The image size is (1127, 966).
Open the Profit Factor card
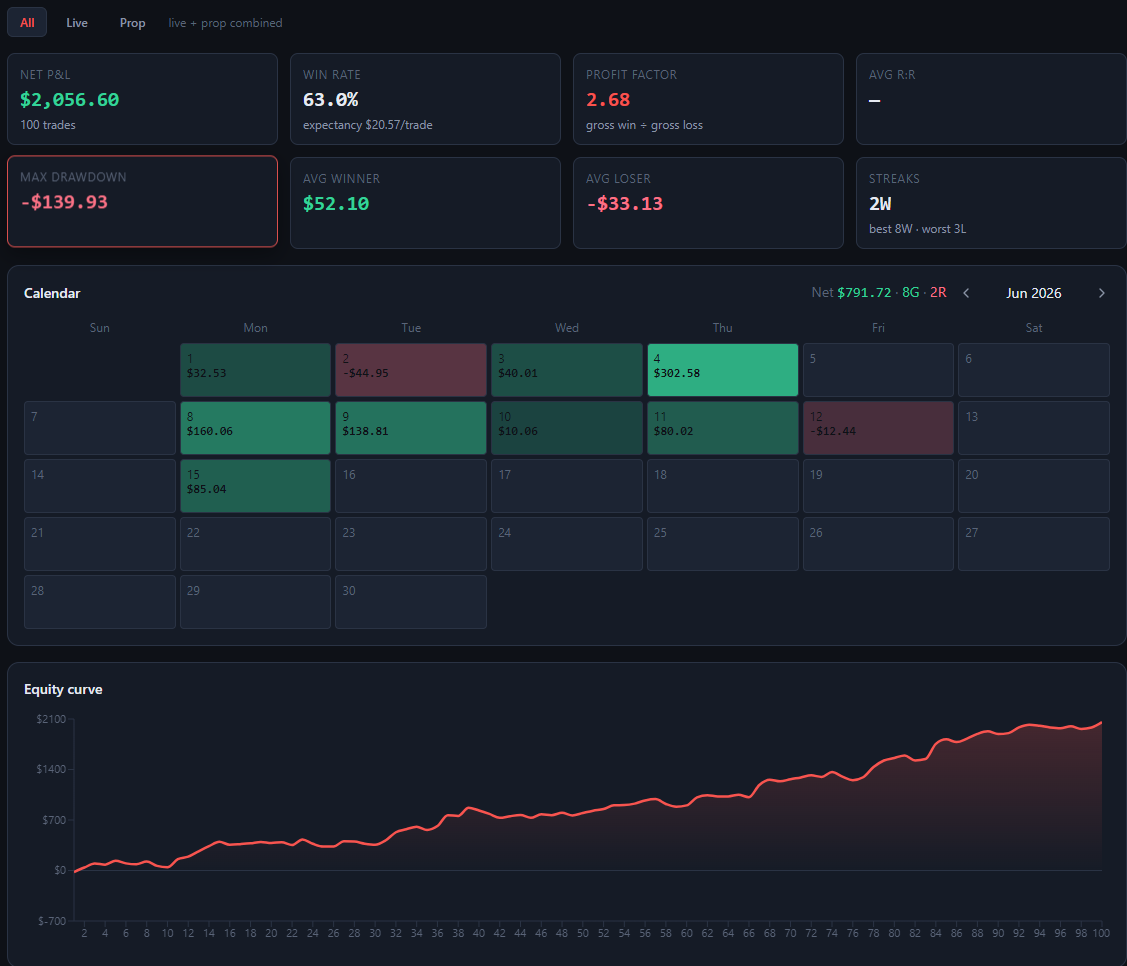click(x=708, y=99)
